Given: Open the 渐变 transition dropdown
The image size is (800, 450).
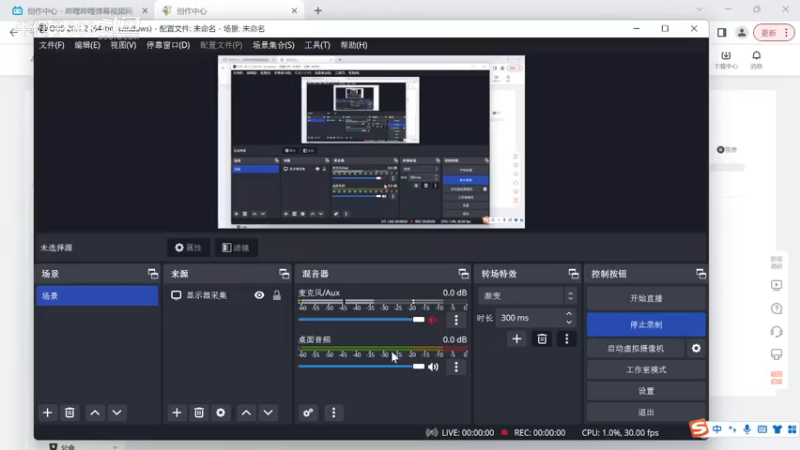Looking at the screenshot, I should (528, 295).
